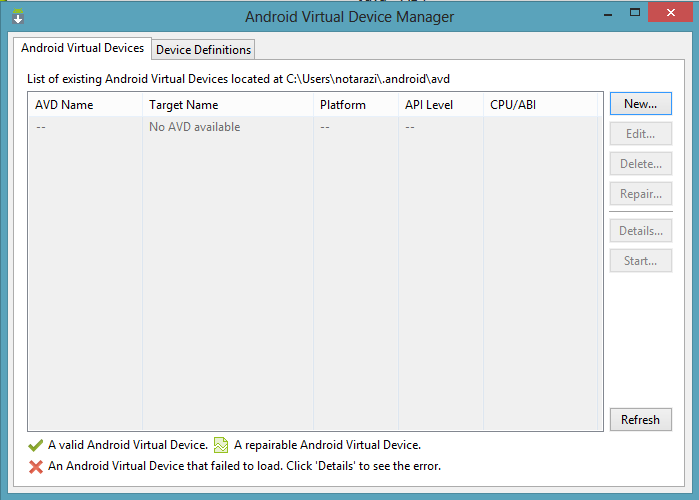This screenshot has height=500, width=699.
Task: Click the Repair... button
Action: 641,194
